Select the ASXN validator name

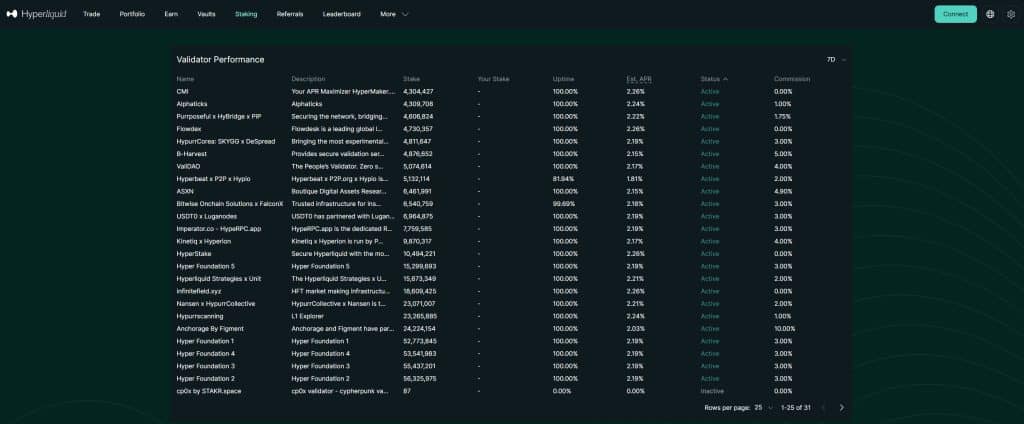185,191
